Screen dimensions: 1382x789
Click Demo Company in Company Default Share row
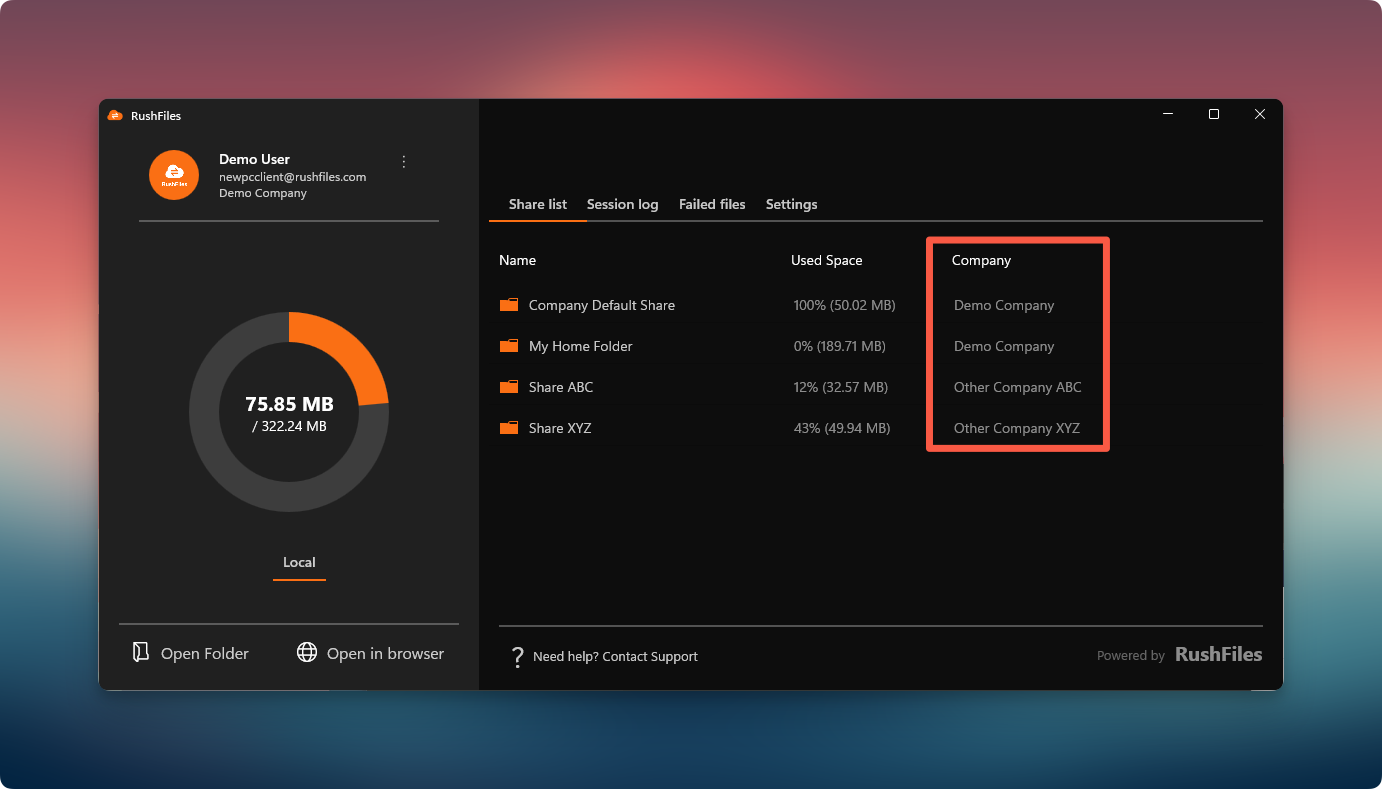pos(1004,305)
